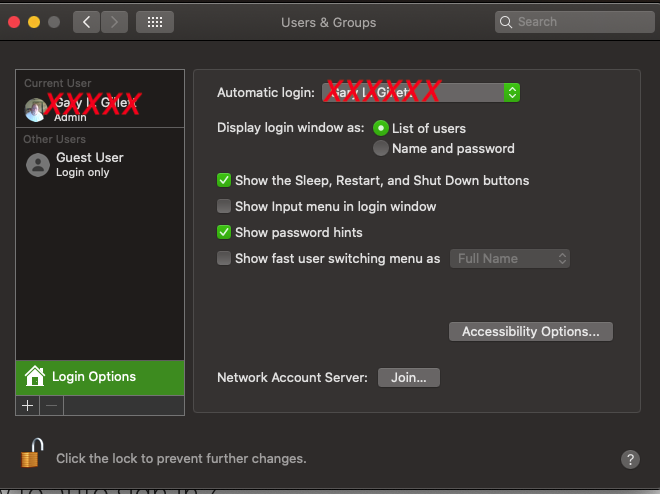Open the Full Name dropdown menu
Viewport: 660px width, 494px height.
click(x=510, y=258)
